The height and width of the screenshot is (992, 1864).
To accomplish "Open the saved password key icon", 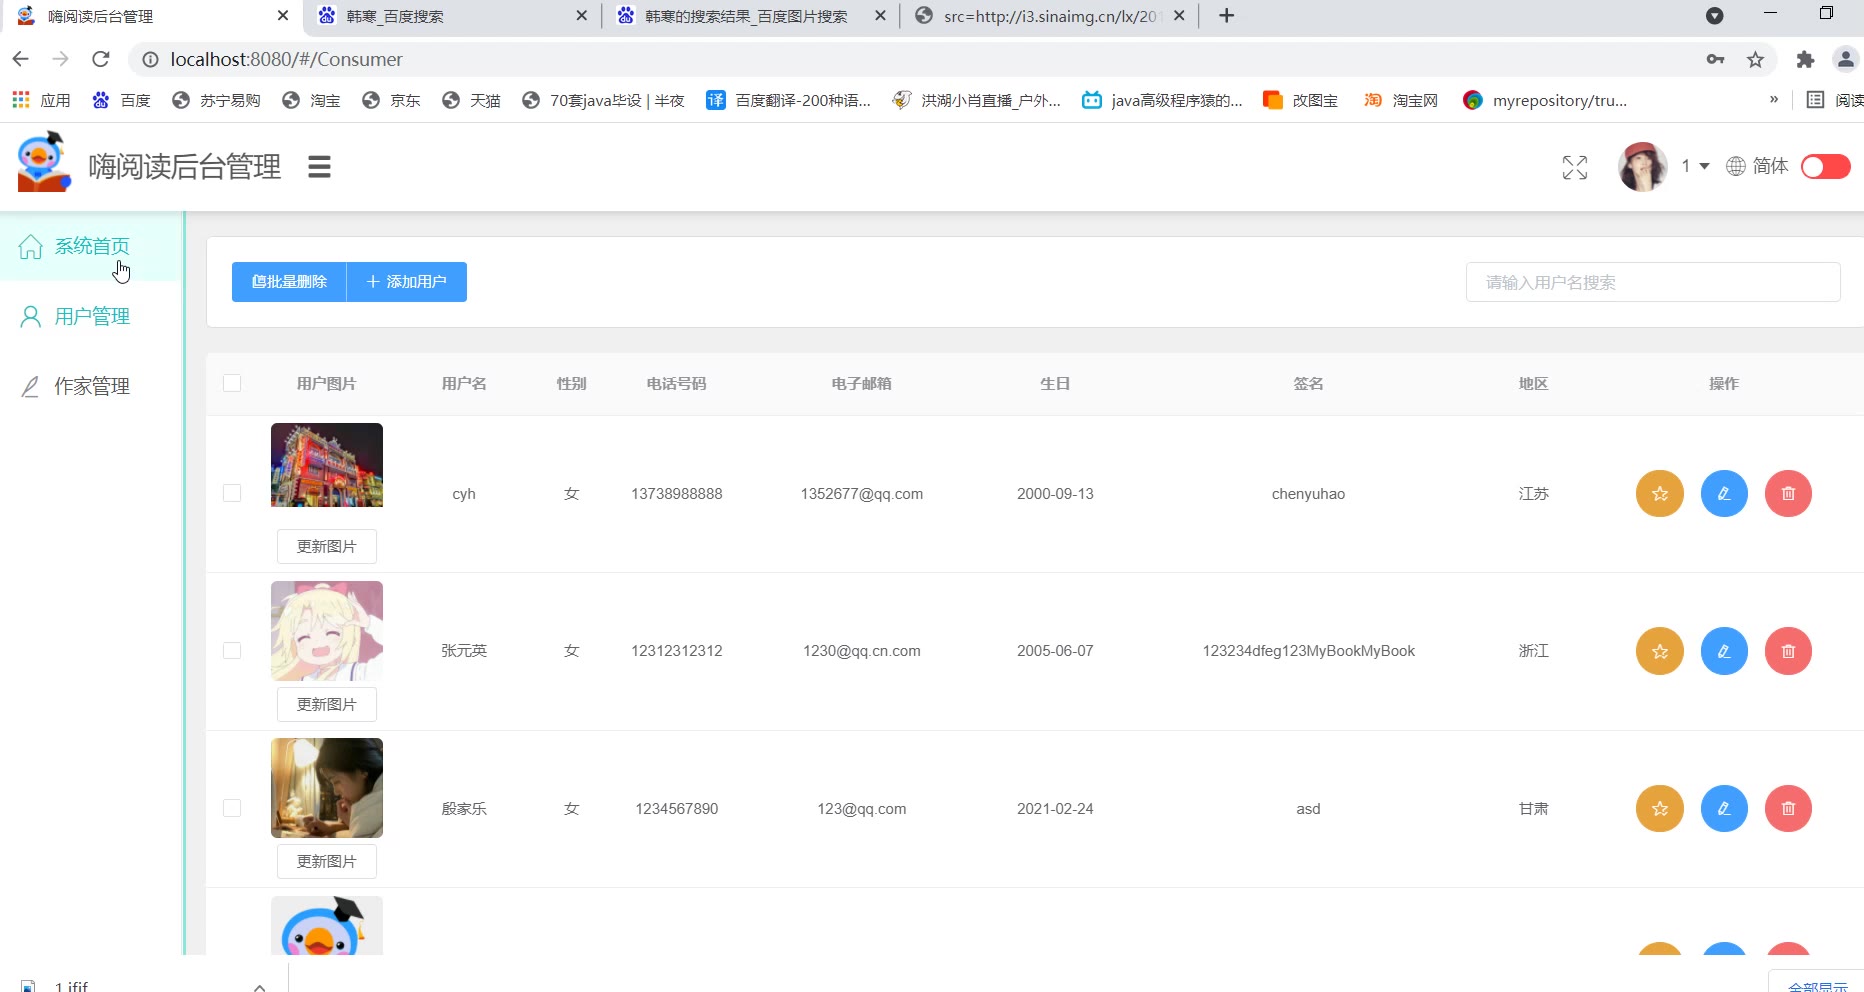I will pyautogui.click(x=1715, y=60).
